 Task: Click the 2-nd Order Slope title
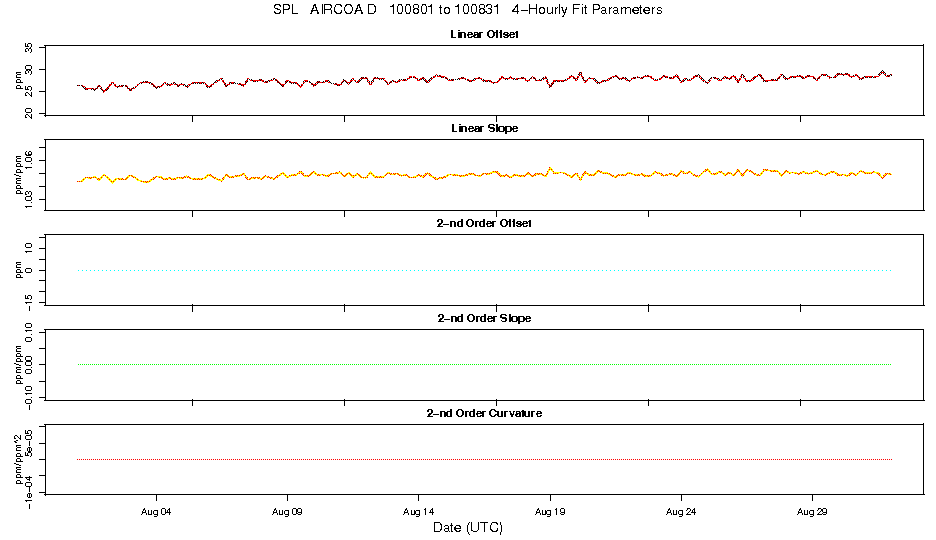[x=484, y=318]
